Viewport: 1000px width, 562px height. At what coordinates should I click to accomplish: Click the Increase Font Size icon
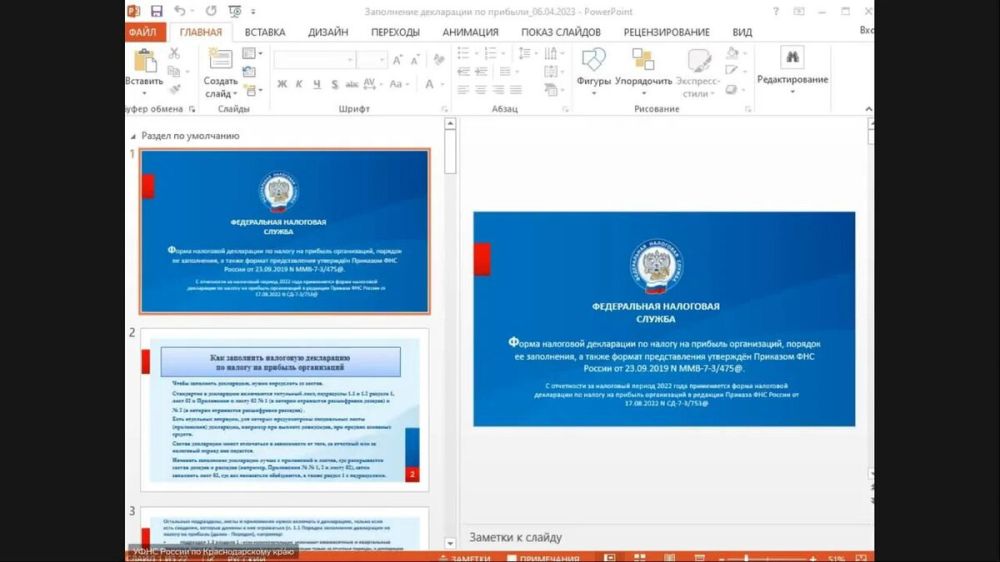[397, 60]
